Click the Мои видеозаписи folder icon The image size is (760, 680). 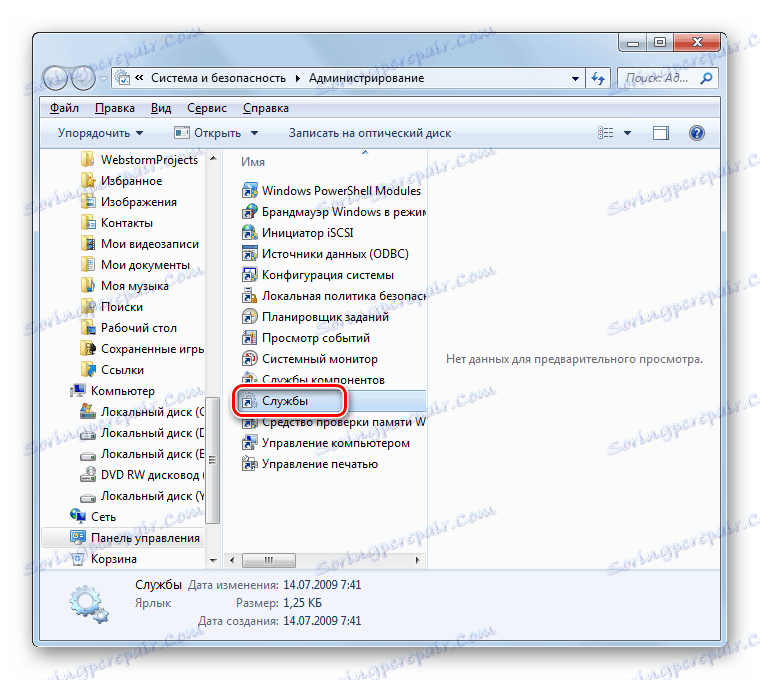[88, 244]
